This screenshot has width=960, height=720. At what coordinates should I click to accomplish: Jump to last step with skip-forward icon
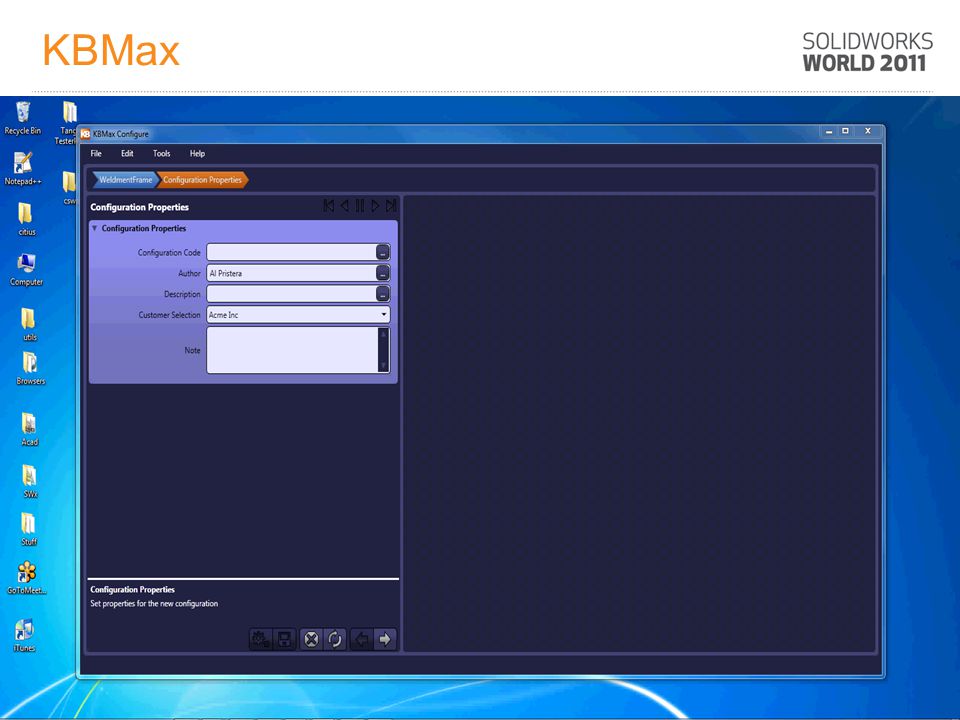pos(391,206)
